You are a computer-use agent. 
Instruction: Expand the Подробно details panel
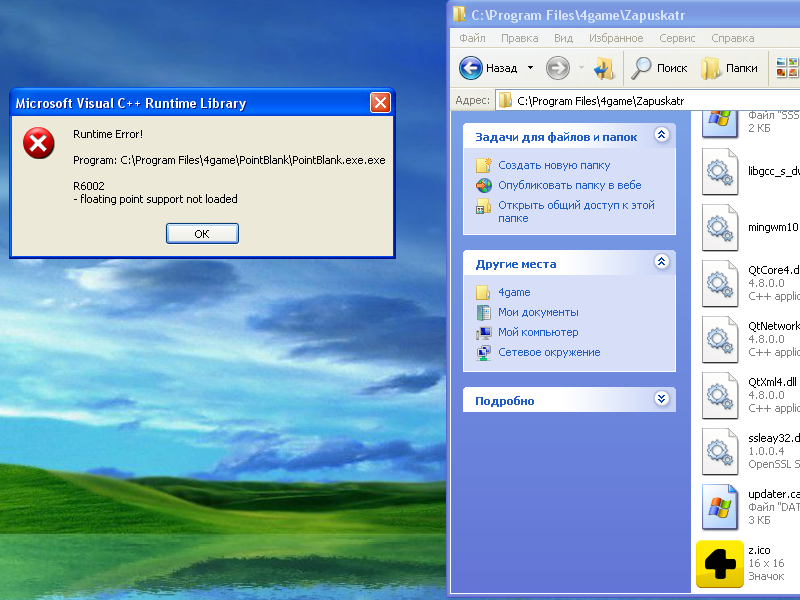pos(661,398)
